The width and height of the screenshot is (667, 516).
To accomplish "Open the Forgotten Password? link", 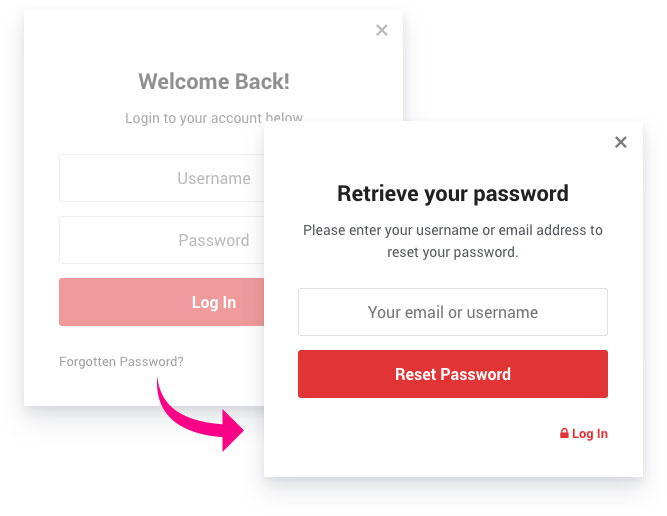I will pyautogui.click(x=121, y=362).
